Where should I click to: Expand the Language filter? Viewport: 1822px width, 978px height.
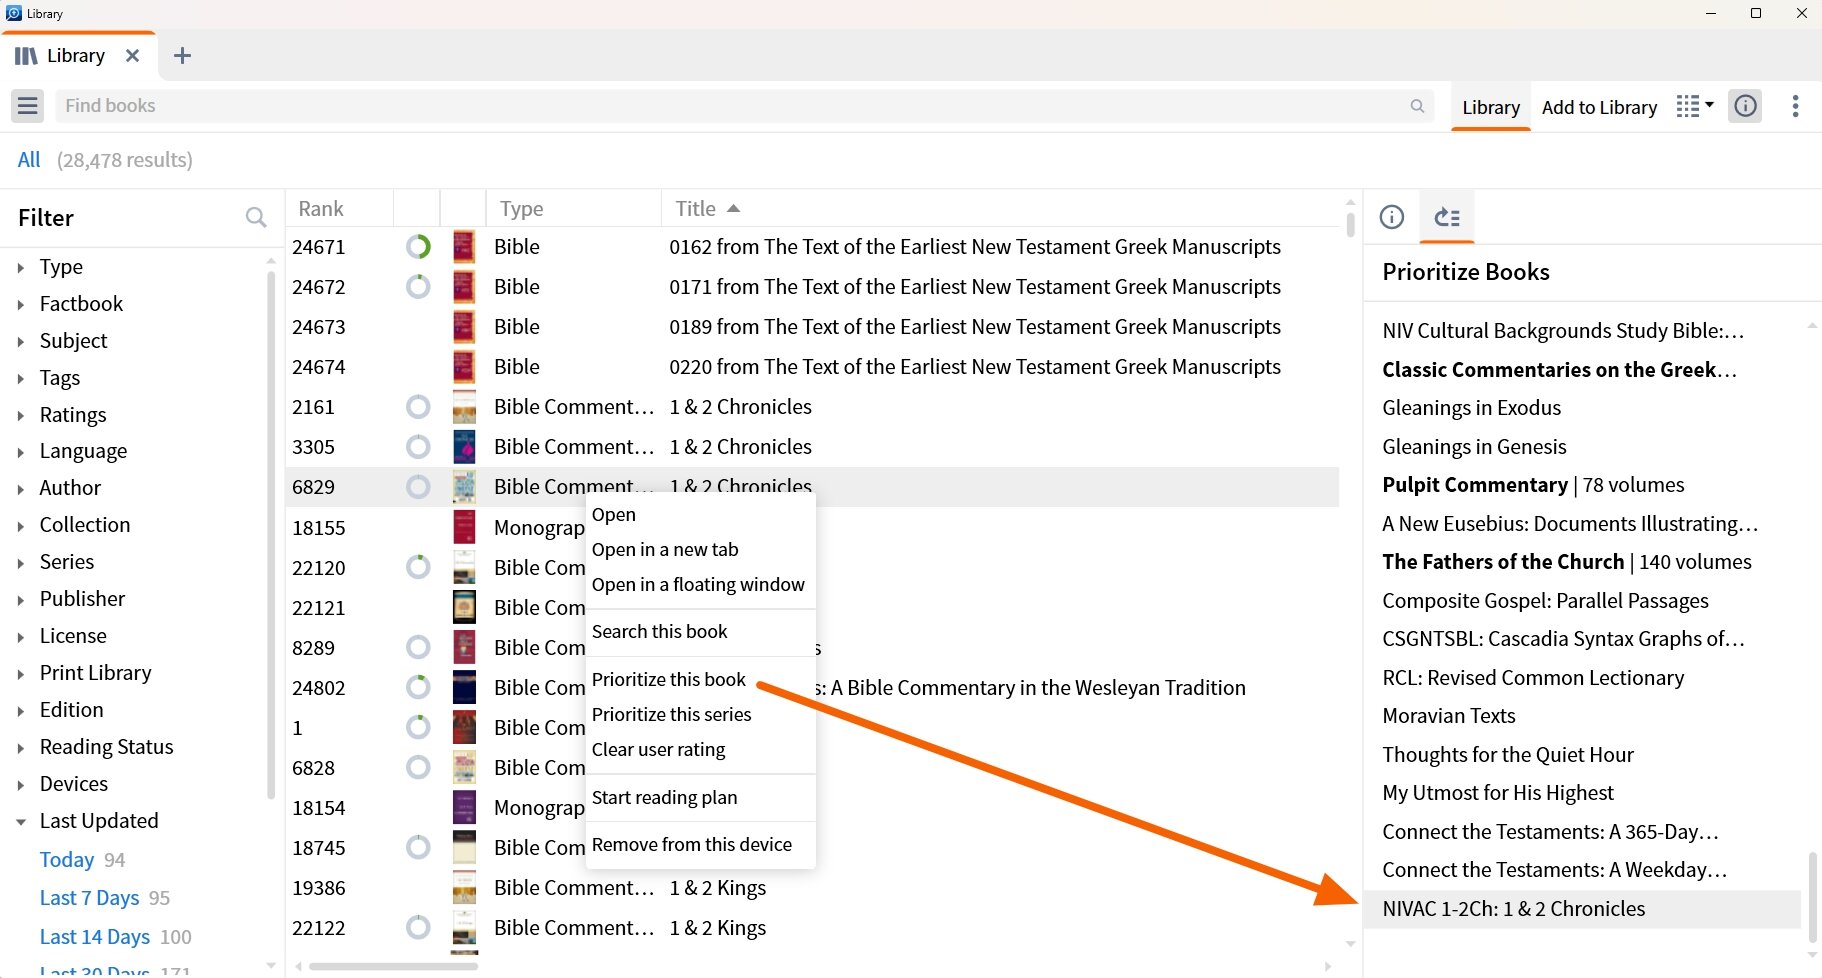click(20, 452)
